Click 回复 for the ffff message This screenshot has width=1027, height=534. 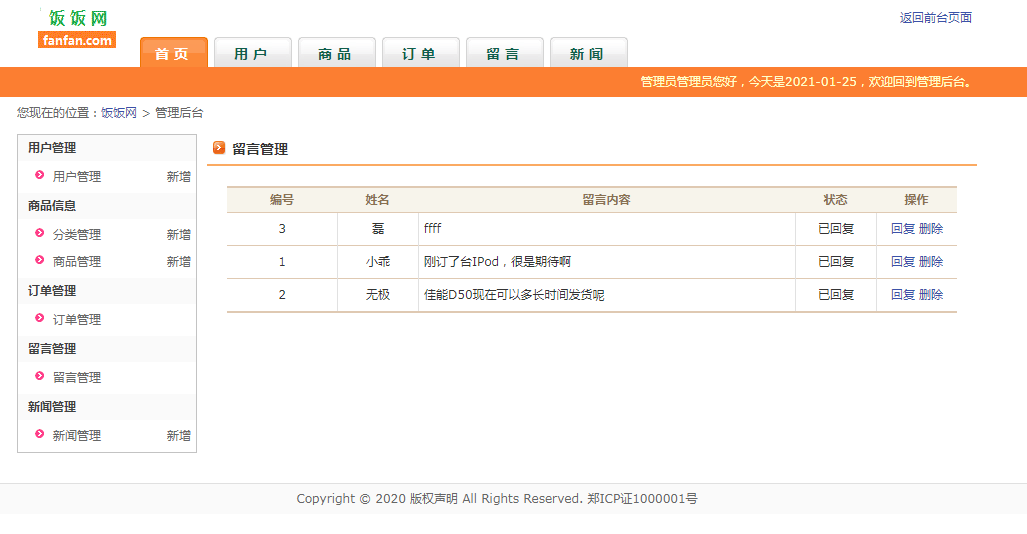click(903, 229)
